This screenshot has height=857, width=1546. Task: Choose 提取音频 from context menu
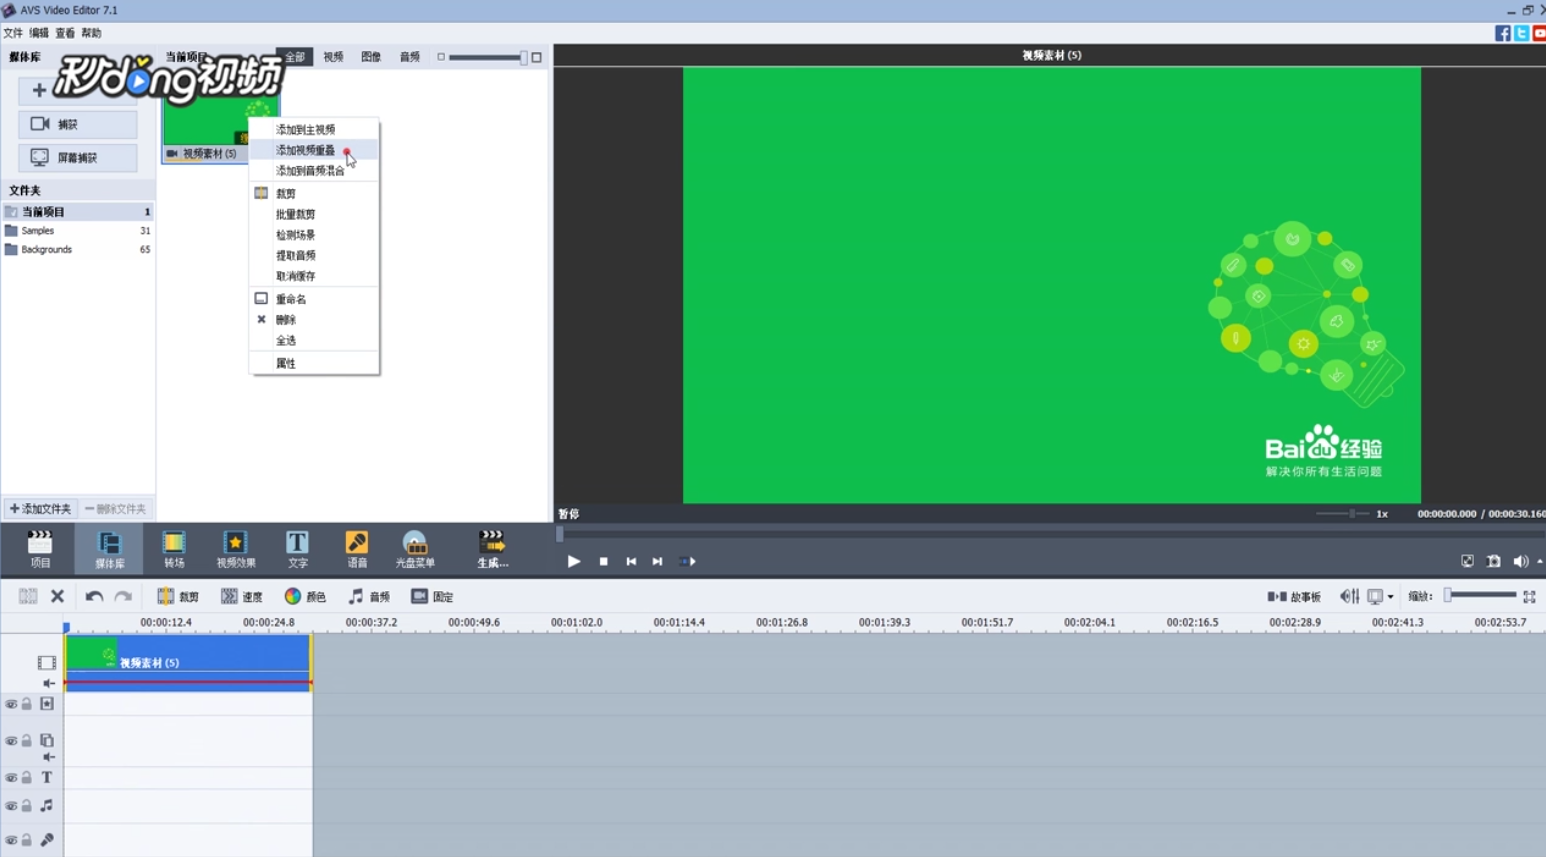click(314, 255)
